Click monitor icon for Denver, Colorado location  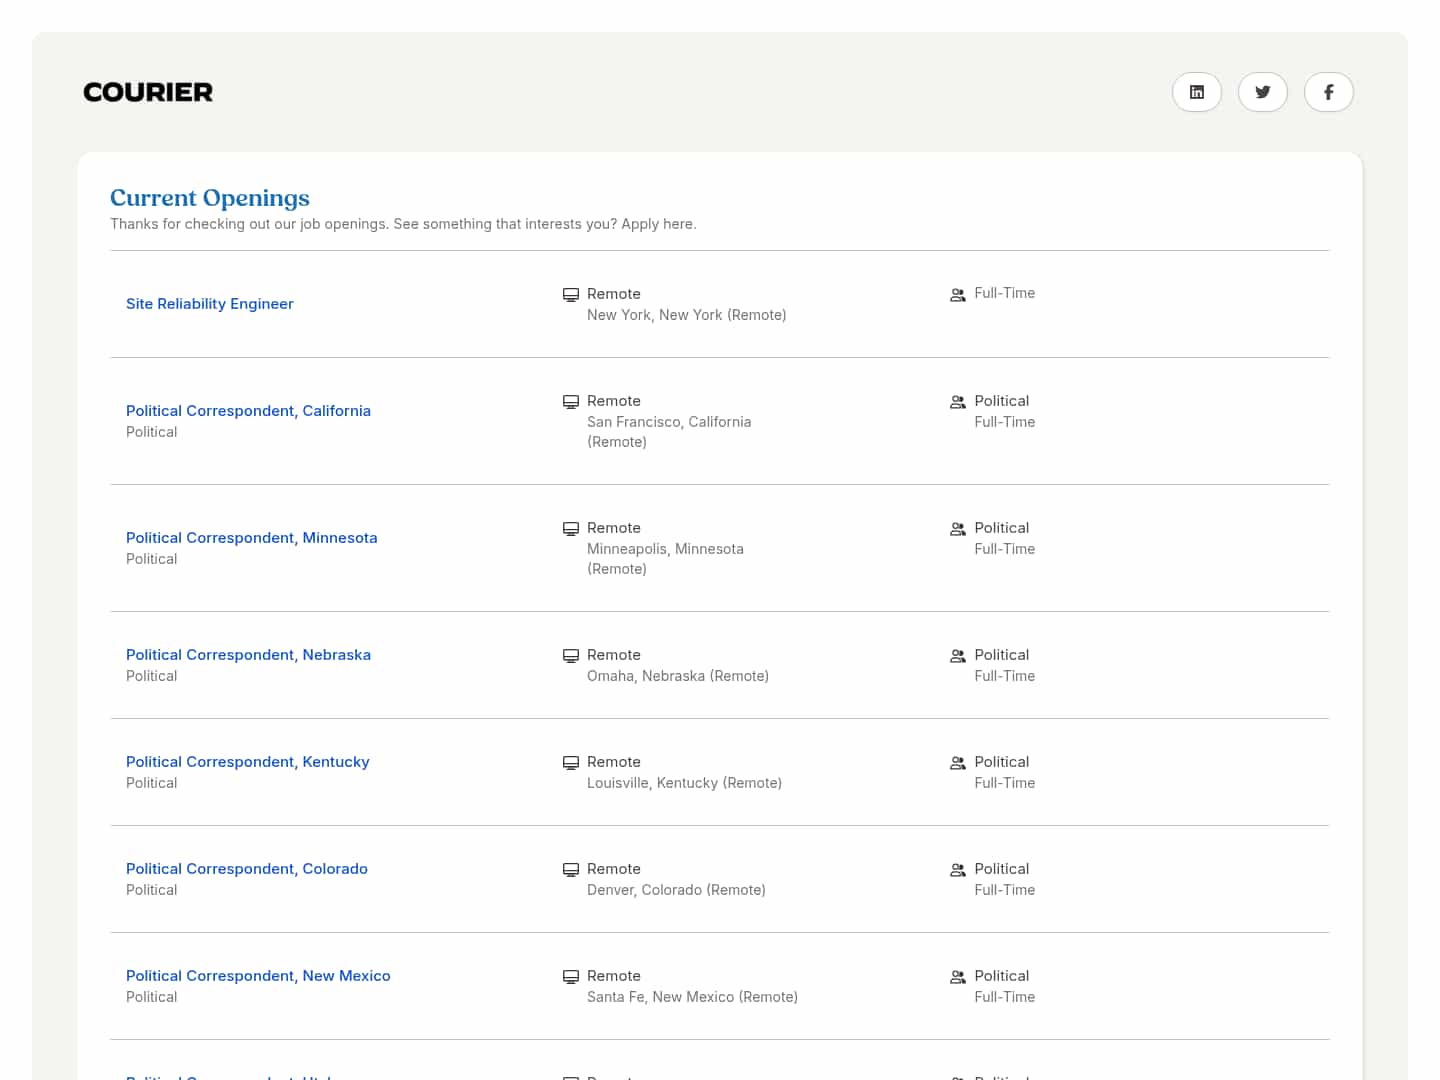click(x=571, y=870)
